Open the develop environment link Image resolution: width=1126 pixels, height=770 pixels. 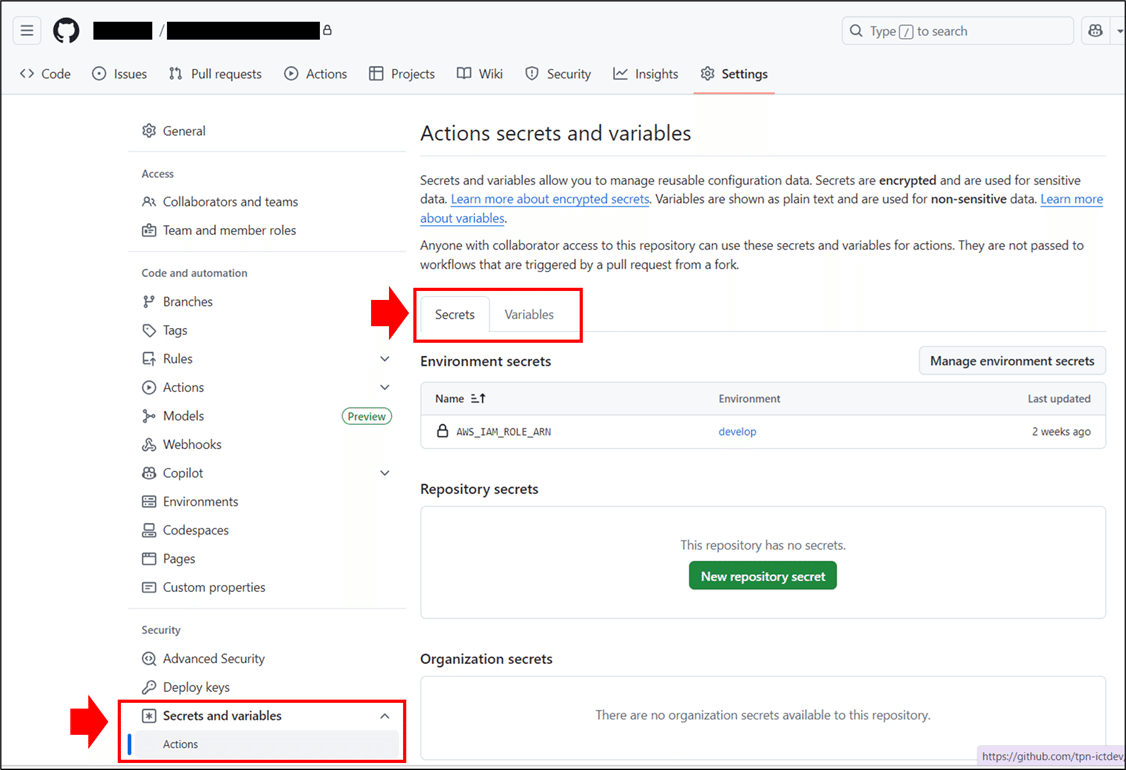737,431
